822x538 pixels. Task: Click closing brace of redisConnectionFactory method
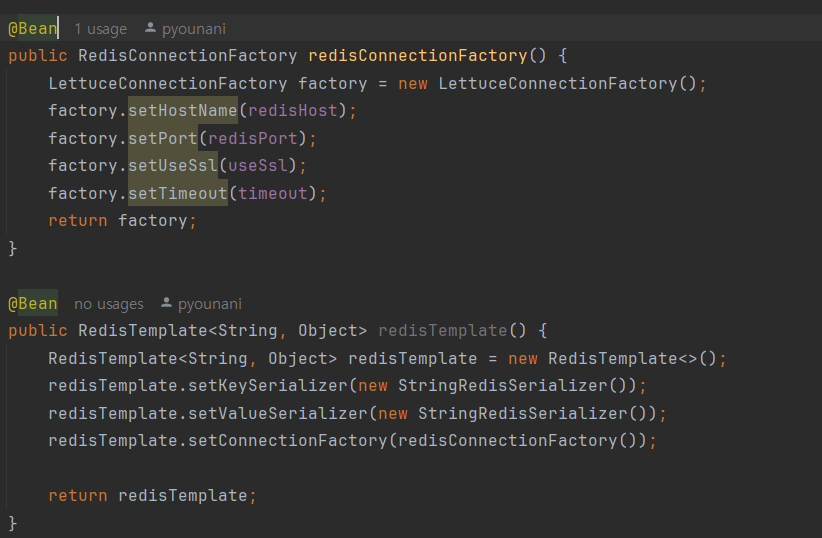[x=13, y=248]
